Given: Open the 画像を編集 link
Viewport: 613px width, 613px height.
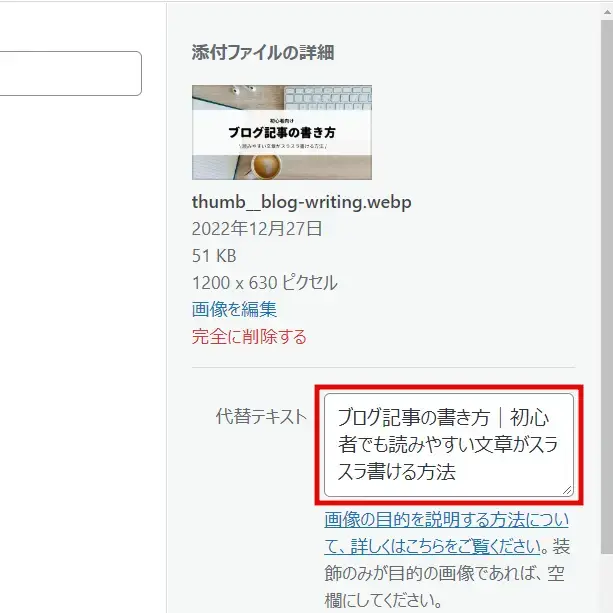Looking at the screenshot, I should coord(234,309).
